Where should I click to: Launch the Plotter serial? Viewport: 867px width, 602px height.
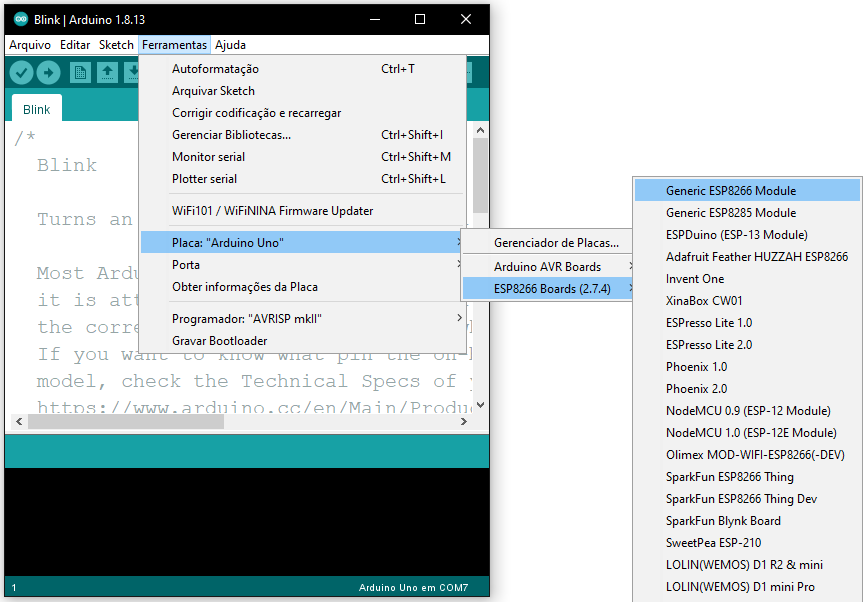click(x=302, y=179)
